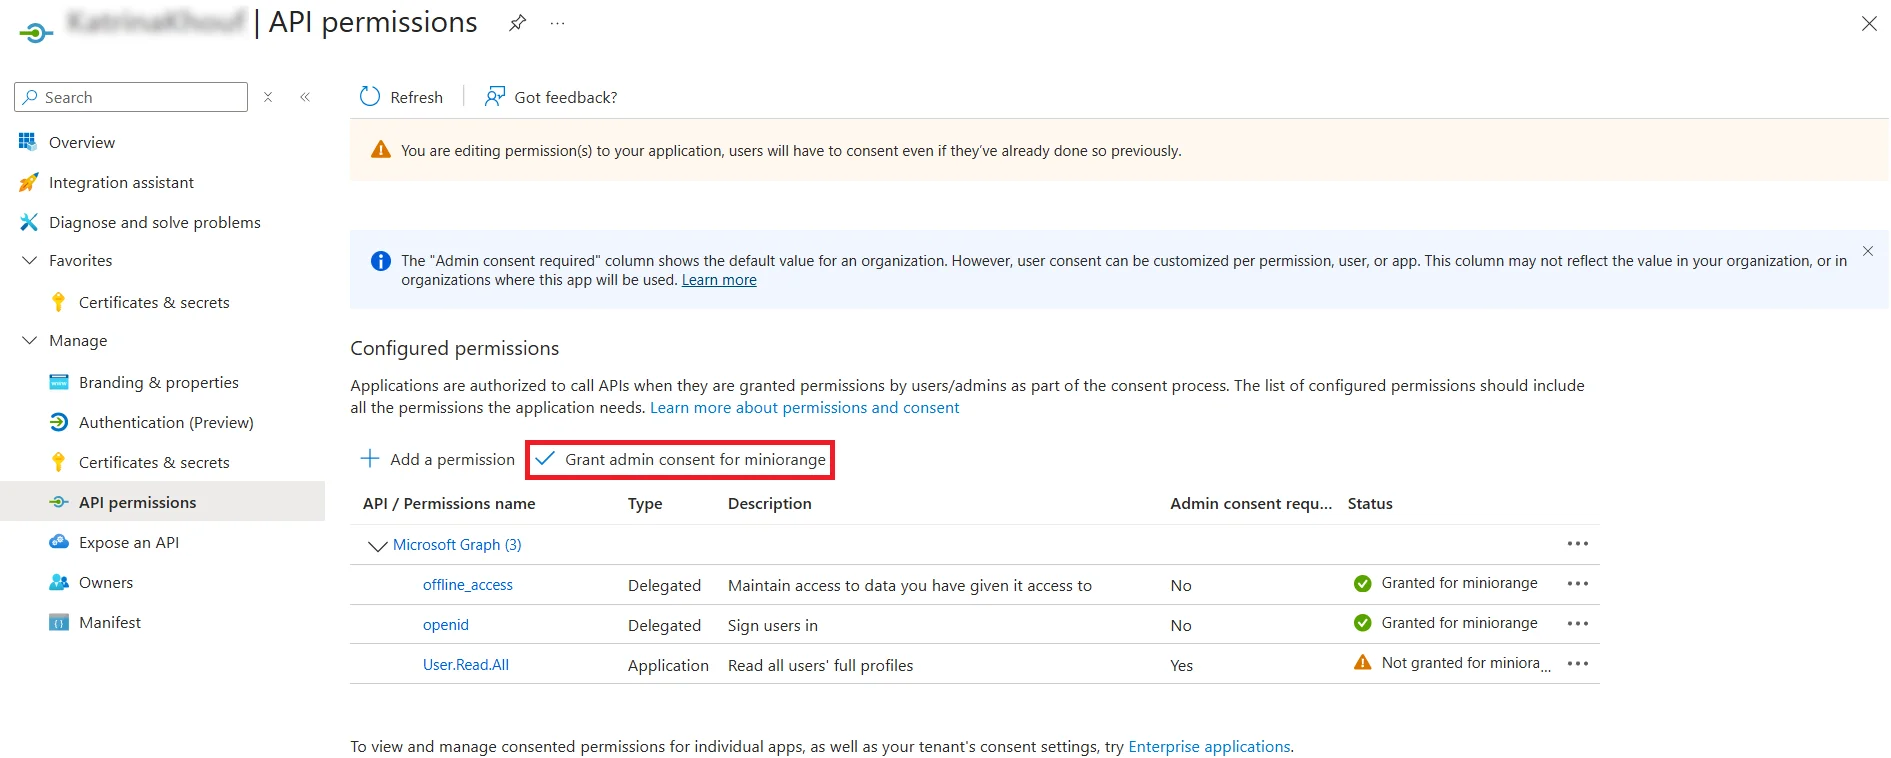Image resolution: width=1891 pixels, height=758 pixels.
Task: Click the Diagnose and solve problems wrench icon
Action: pos(28,222)
